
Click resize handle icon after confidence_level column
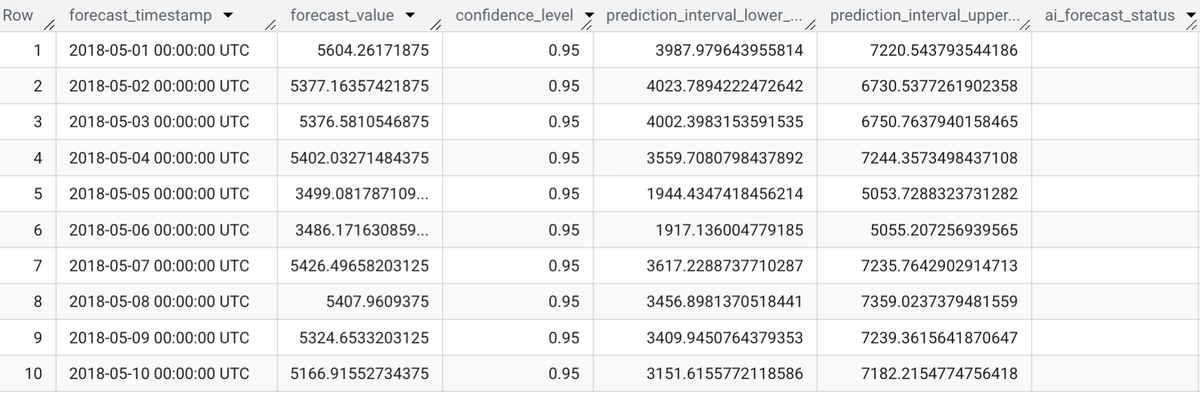588,26
